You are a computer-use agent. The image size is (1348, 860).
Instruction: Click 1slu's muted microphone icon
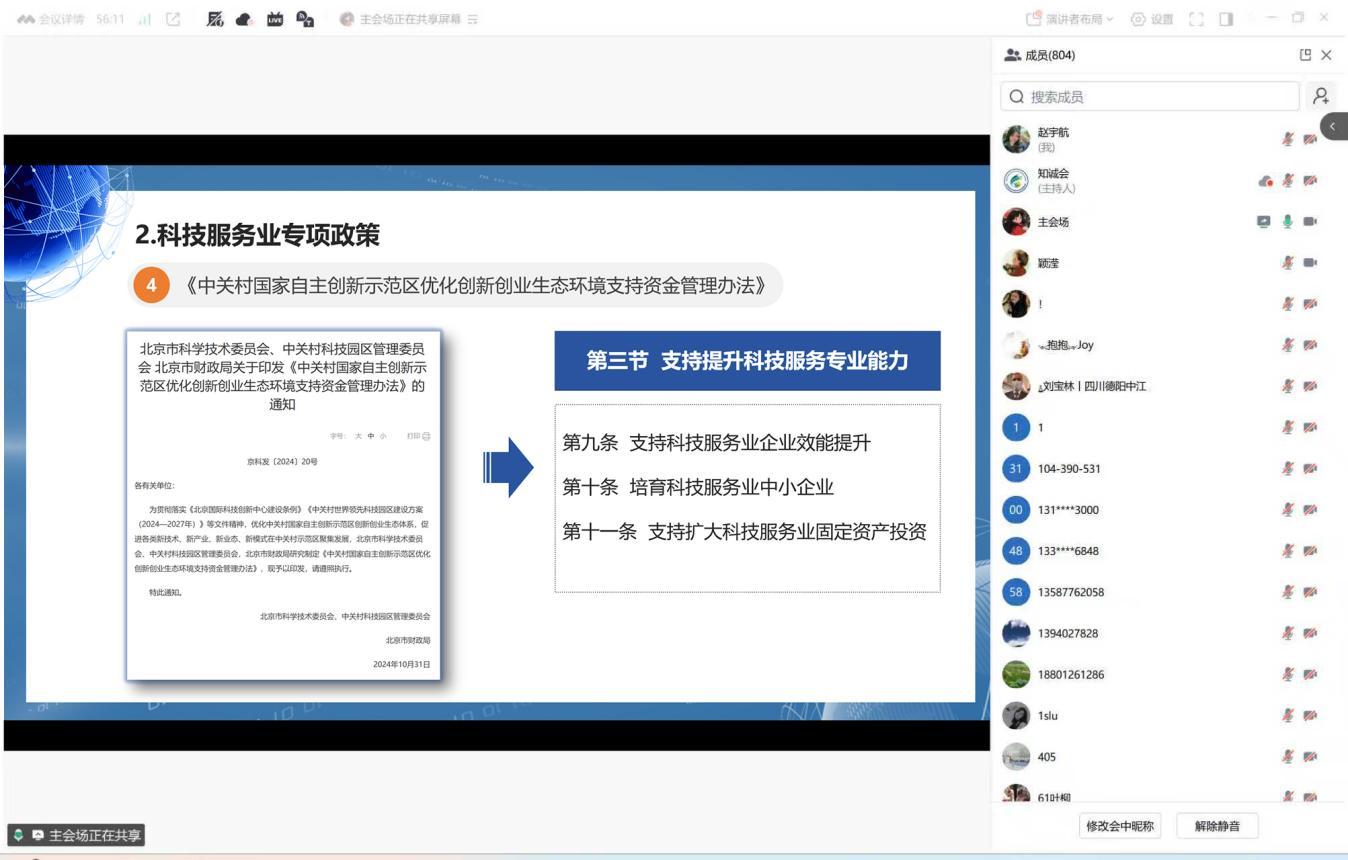tap(1288, 715)
